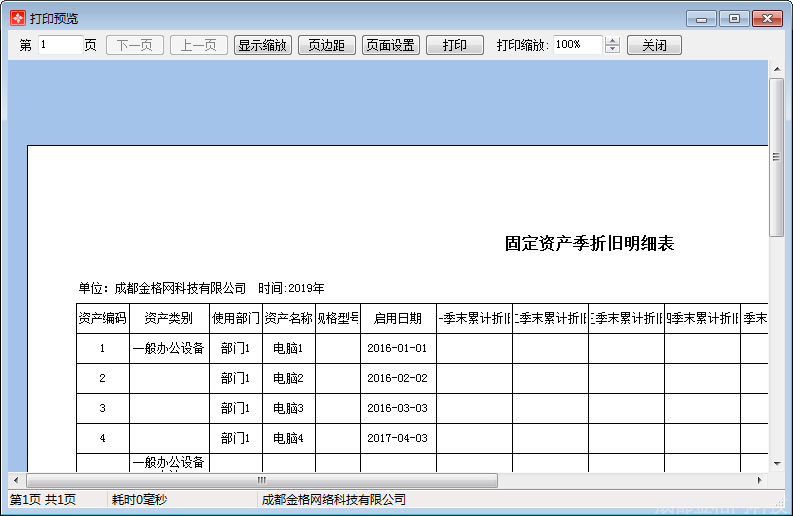Click the 打印 print button
Screen dimensions: 793x516
[x=455, y=45]
